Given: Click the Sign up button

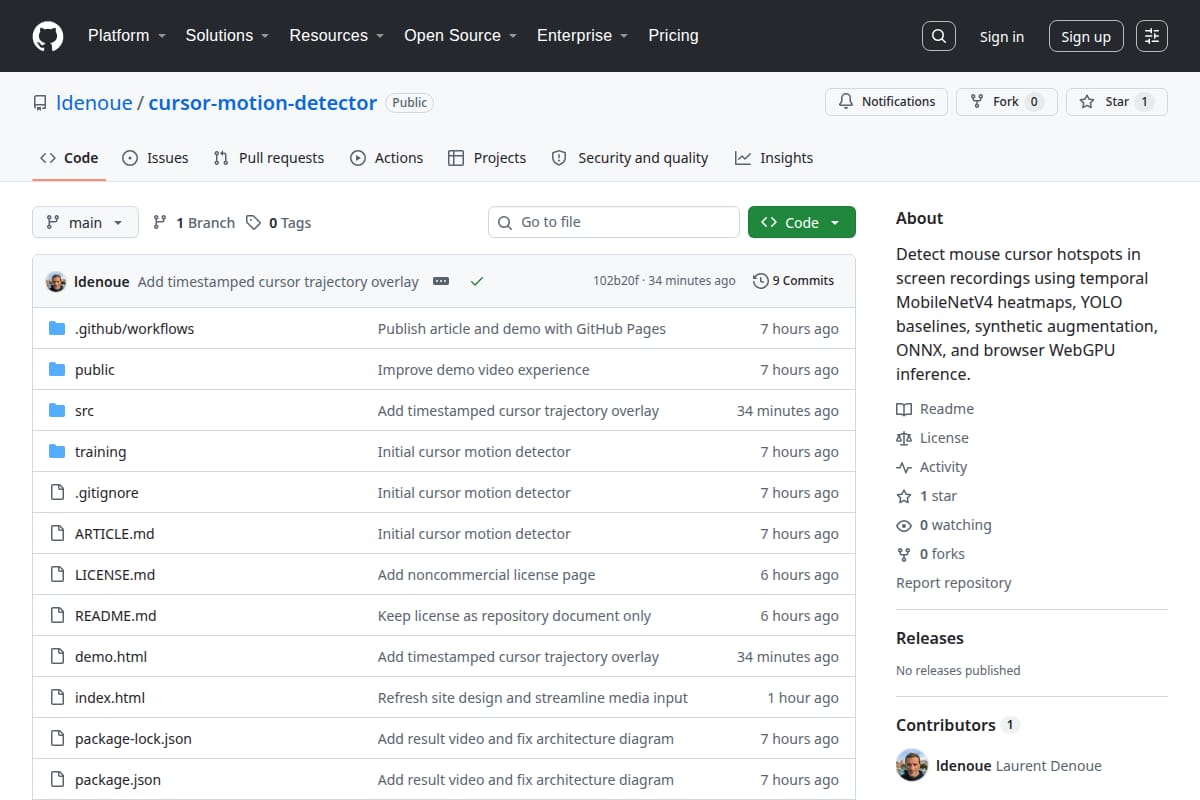Looking at the screenshot, I should (1086, 37).
